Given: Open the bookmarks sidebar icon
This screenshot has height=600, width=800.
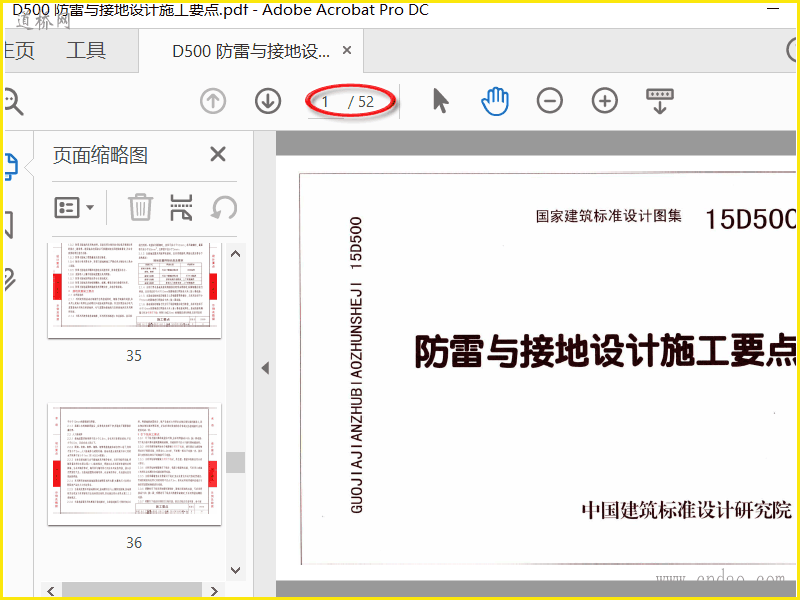Looking at the screenshot, I should pos(9,224).
